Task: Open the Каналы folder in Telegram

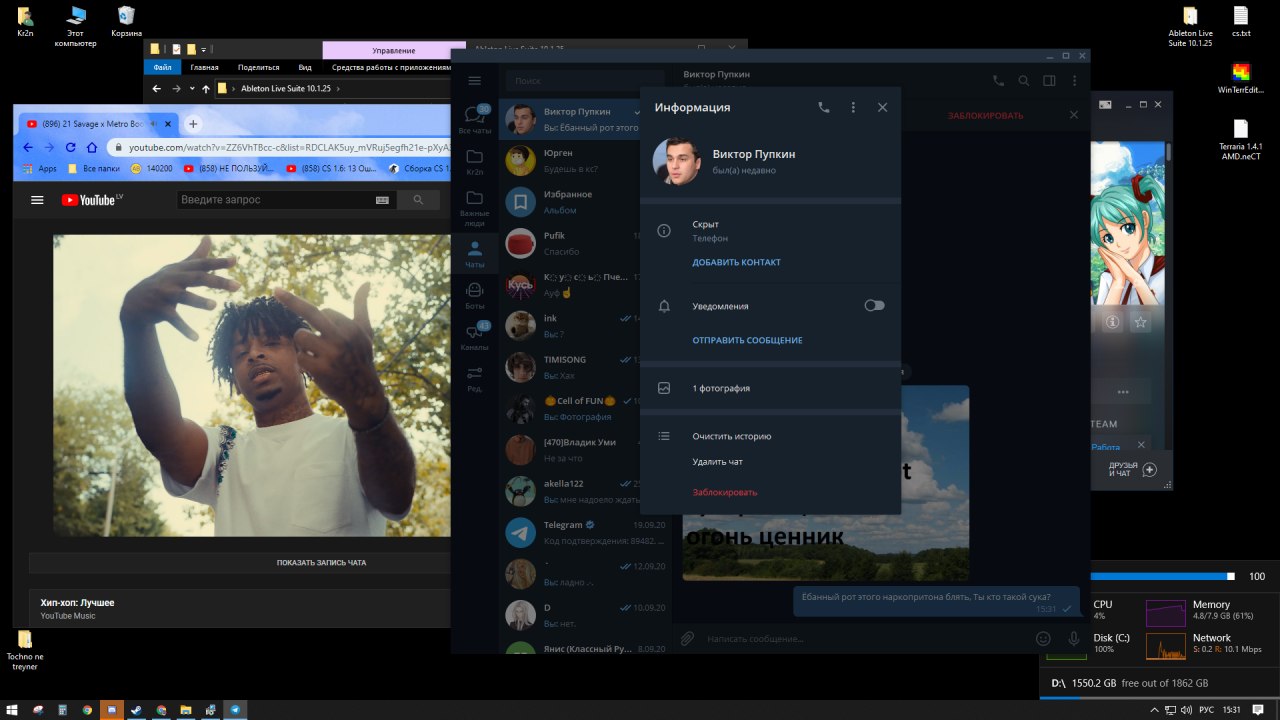Action: coord(475,337)
